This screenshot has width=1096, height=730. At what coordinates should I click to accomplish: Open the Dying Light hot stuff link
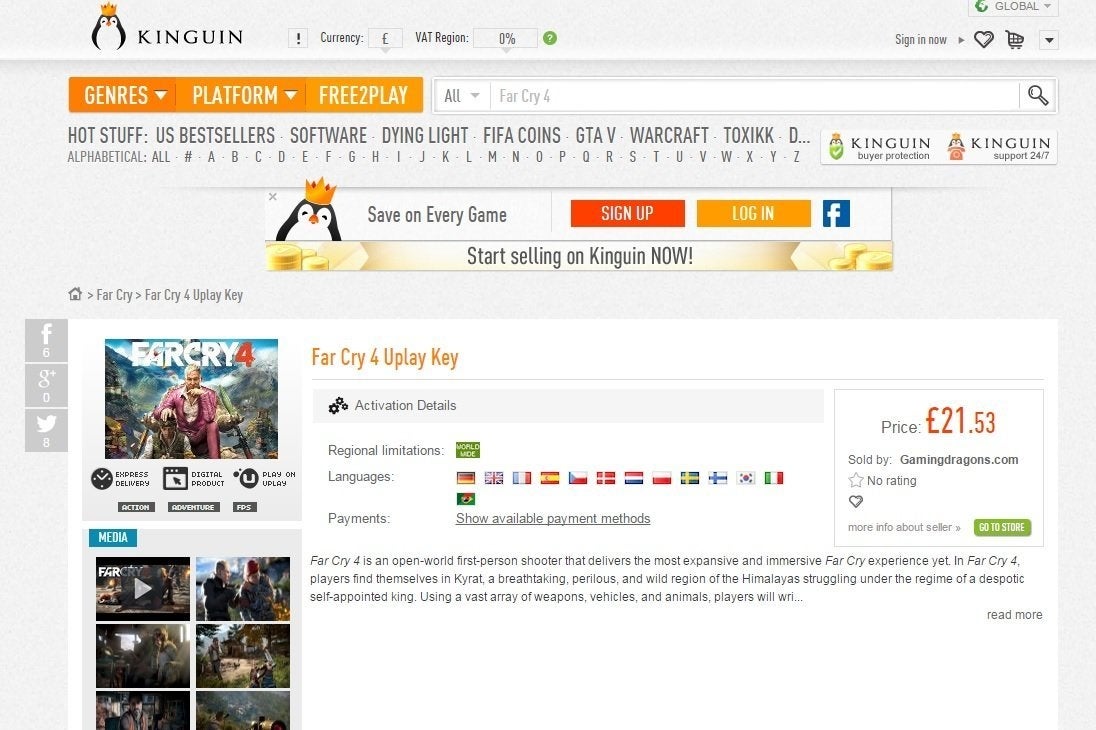click(x=425, y=135)
